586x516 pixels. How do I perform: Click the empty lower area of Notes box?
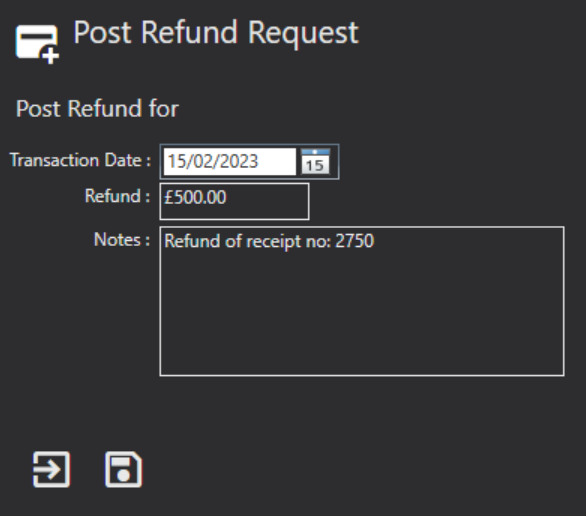point(362,318)
